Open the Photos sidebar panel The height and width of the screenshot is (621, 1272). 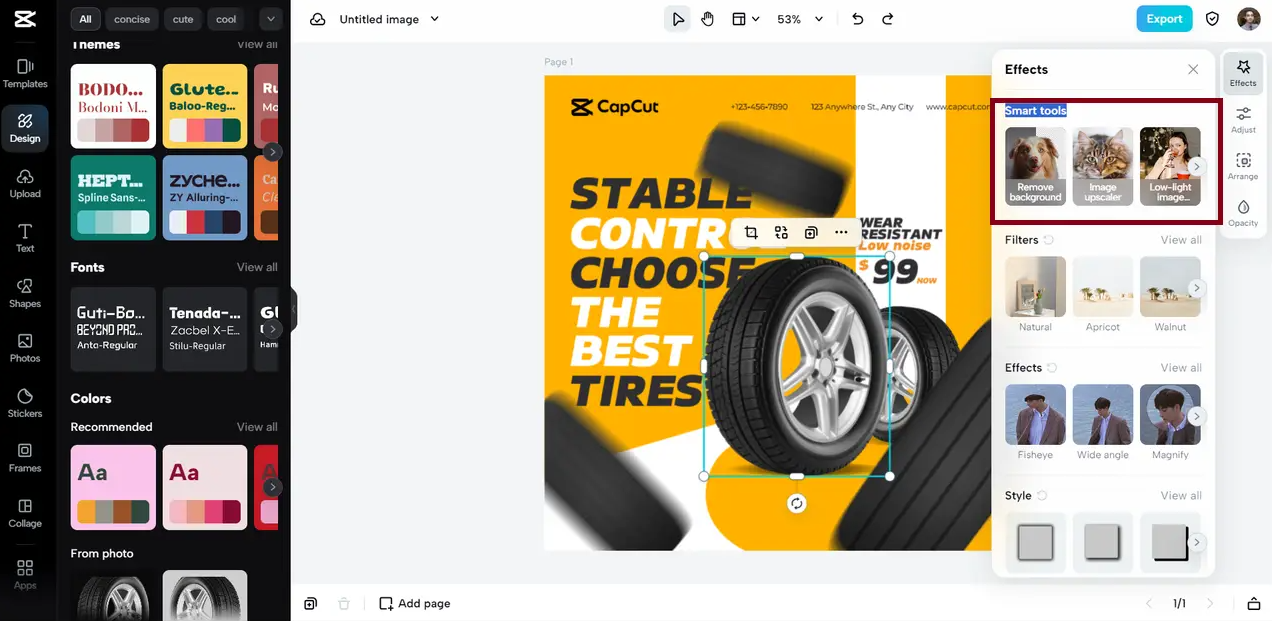pos(25,349)
